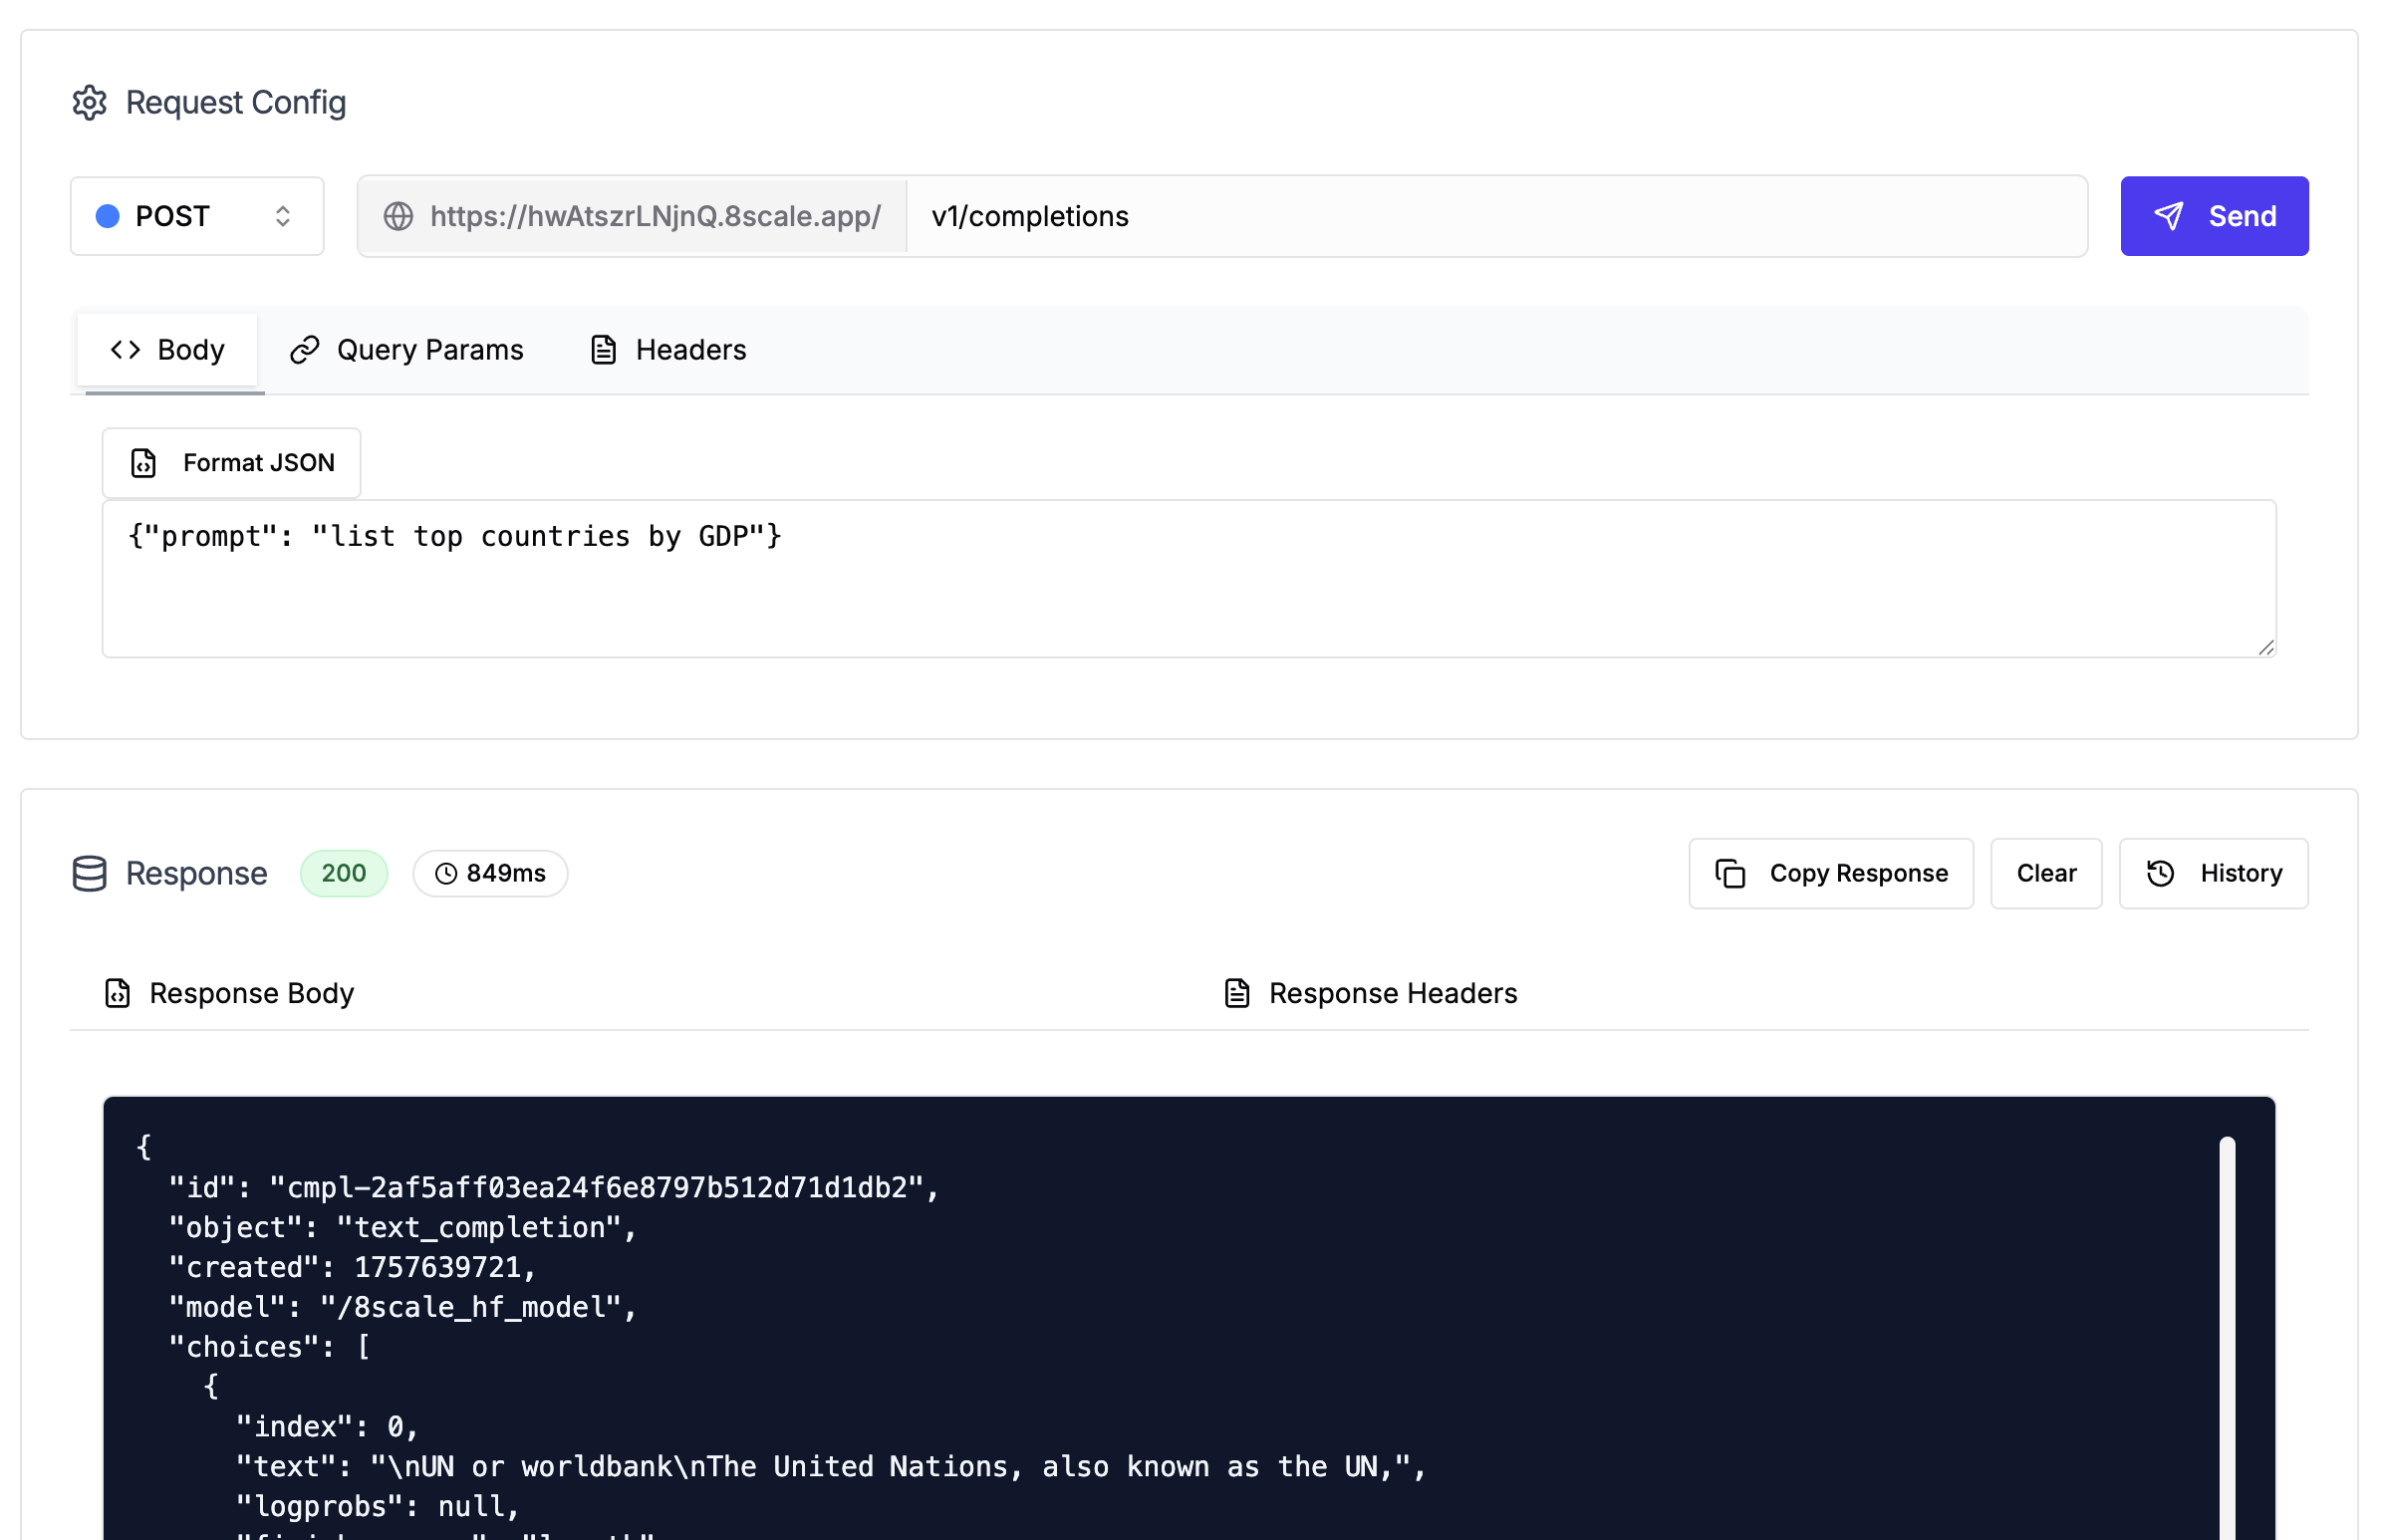Click inside the JSON request body textarea
Screen dimensions: 2385x1540
pos(1188,590)
